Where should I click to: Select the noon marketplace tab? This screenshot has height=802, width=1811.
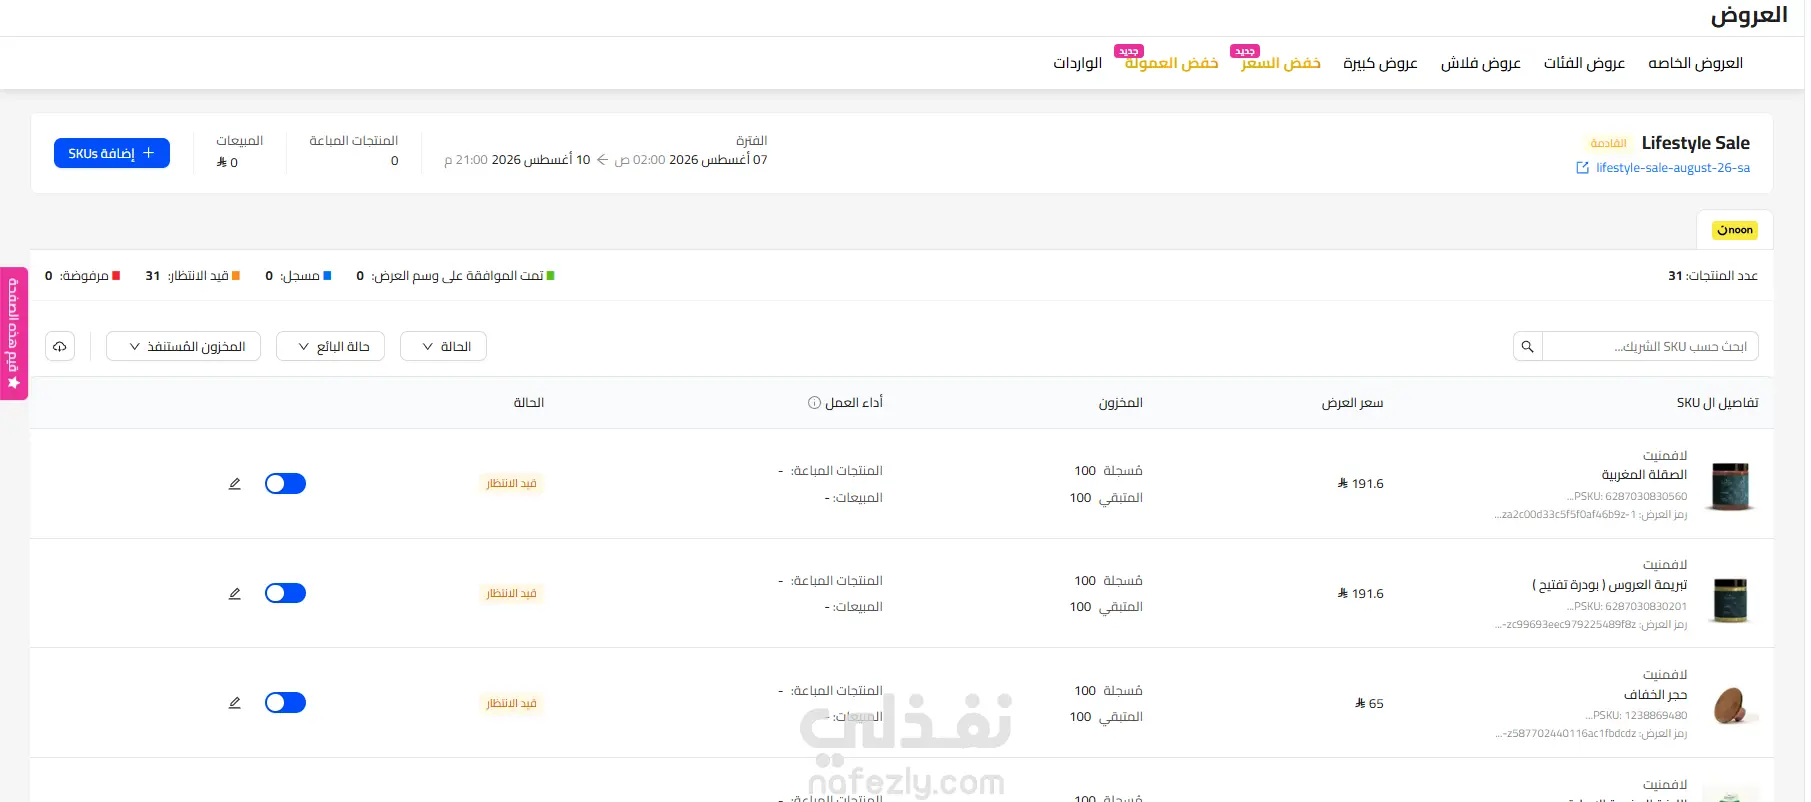click(x=1735, y=230)
